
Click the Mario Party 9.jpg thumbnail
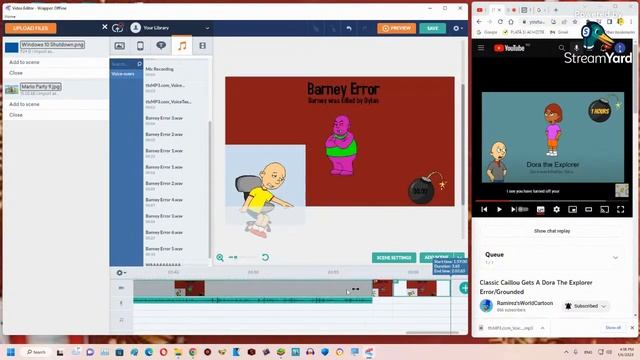(x=11, y=89)
